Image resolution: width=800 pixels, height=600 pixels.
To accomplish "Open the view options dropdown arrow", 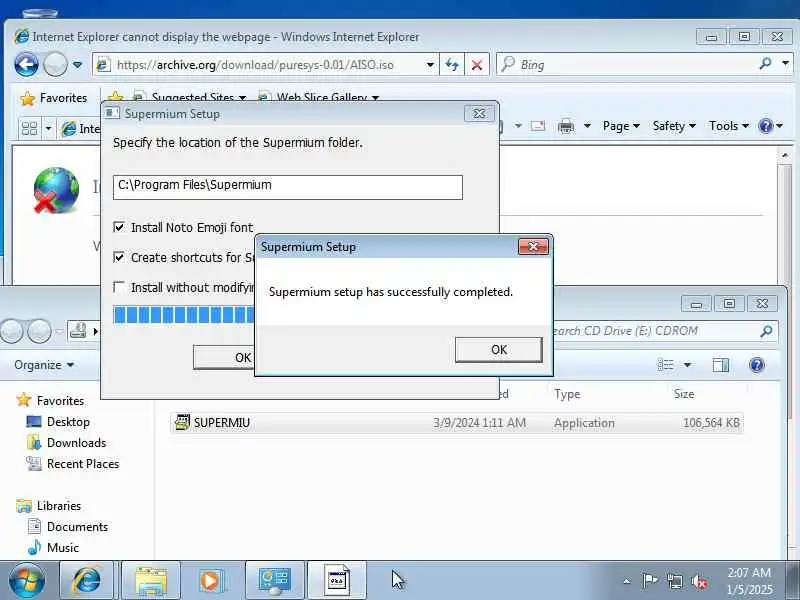I will tap(687, 365).
